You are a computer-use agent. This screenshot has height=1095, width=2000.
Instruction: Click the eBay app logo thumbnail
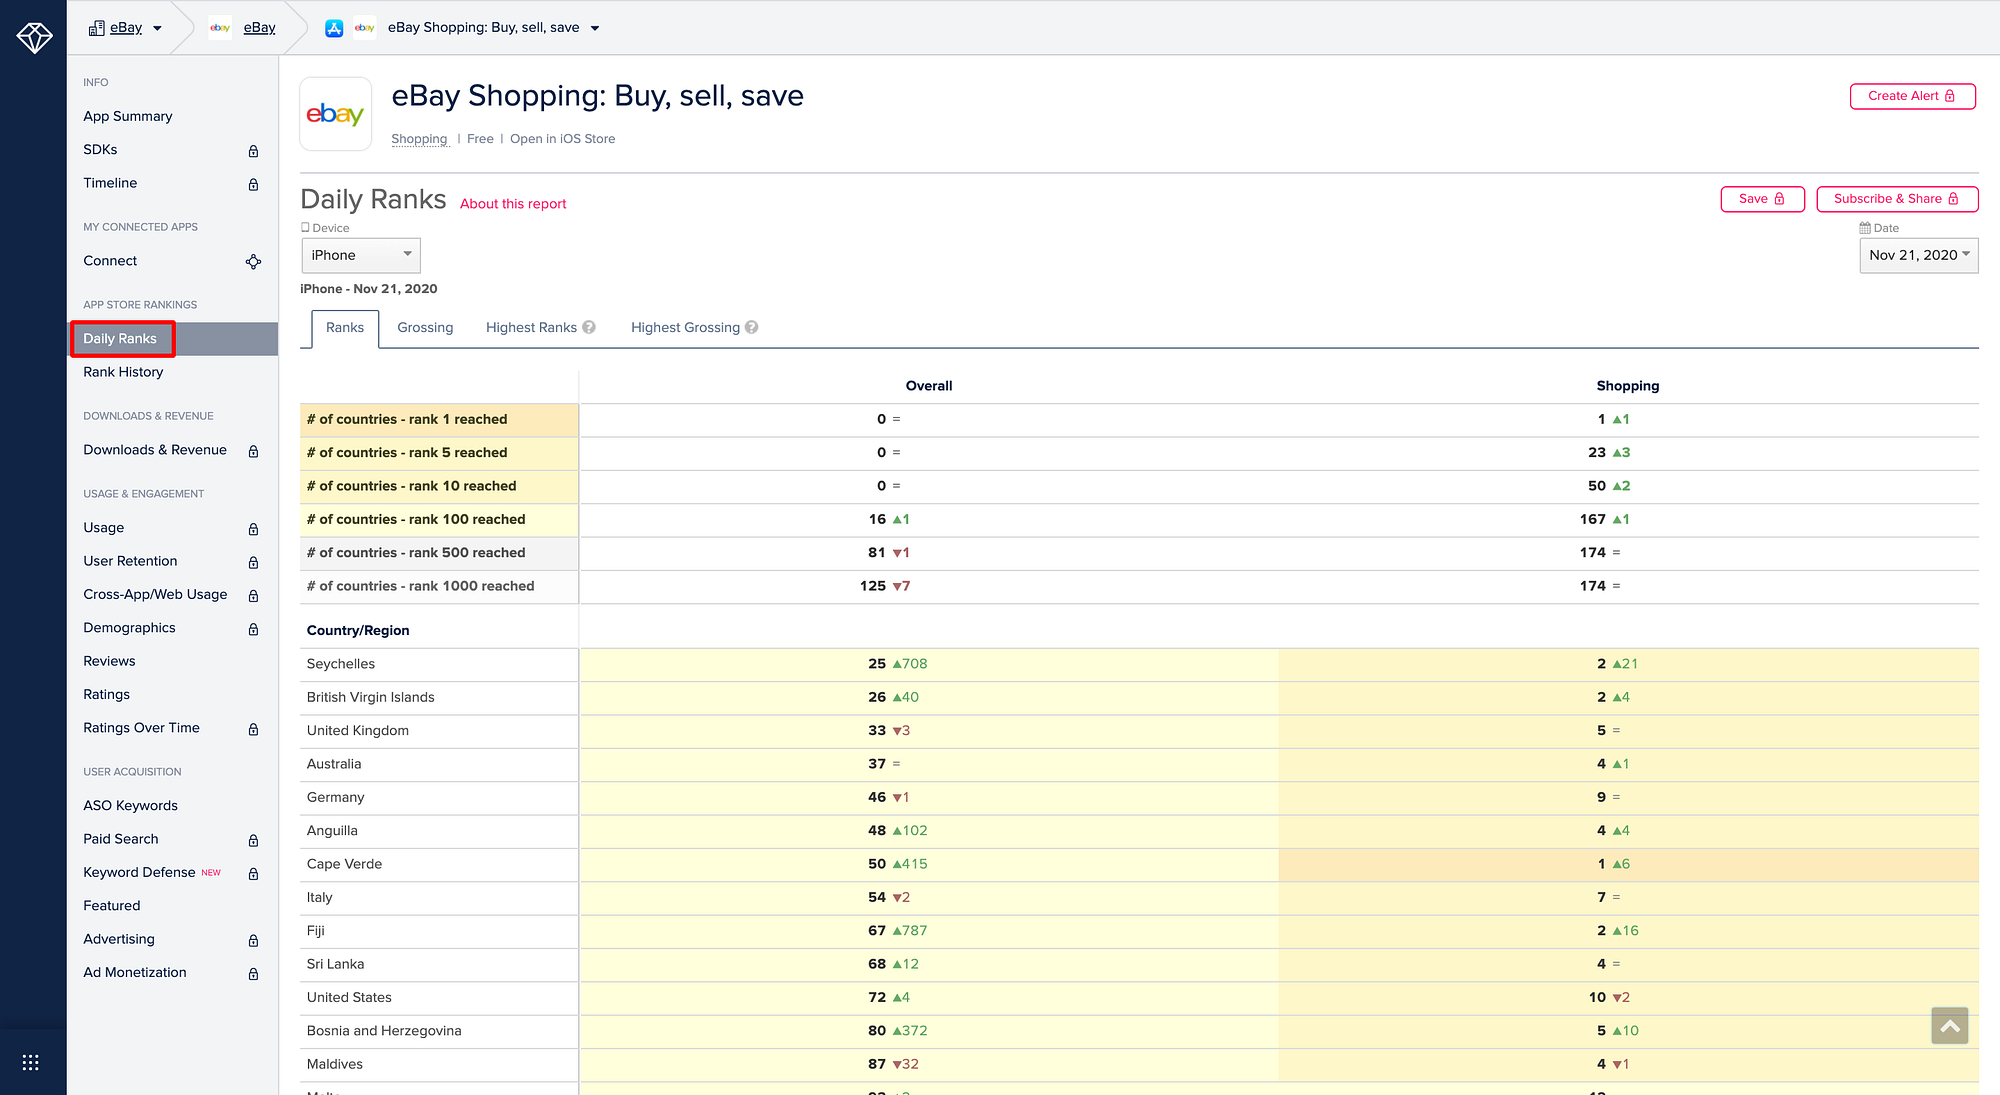pos(336,114)
